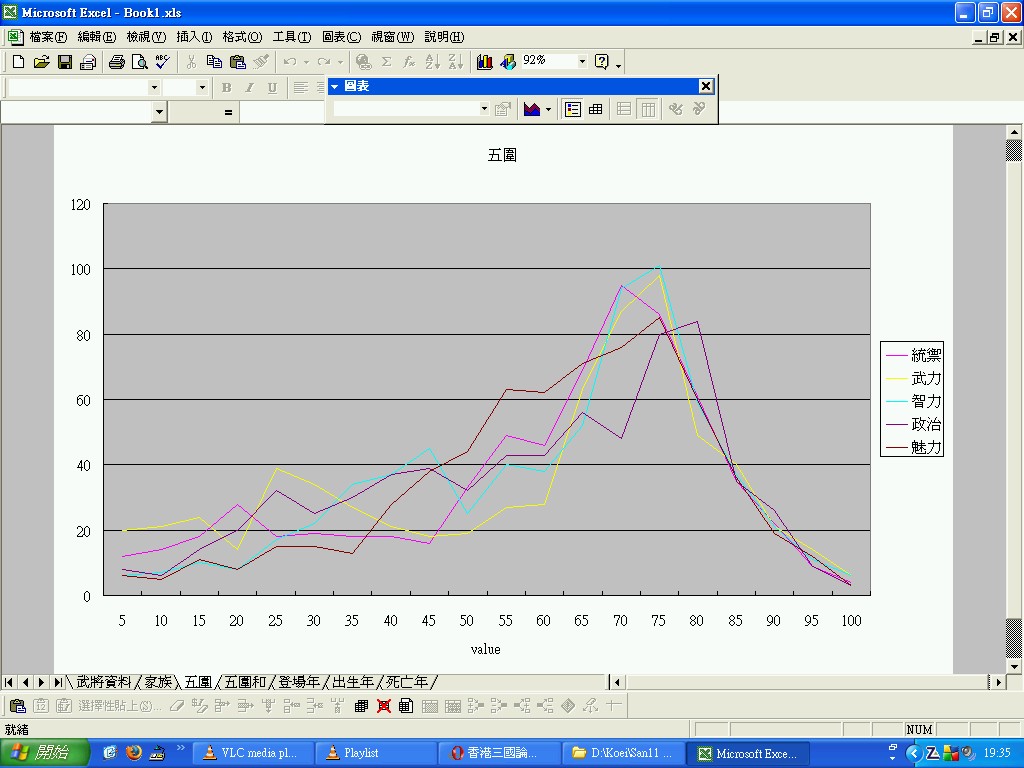Toggle Underline formatting button
The width and height of the screenshot is (1024, 768).
[272, 88]
